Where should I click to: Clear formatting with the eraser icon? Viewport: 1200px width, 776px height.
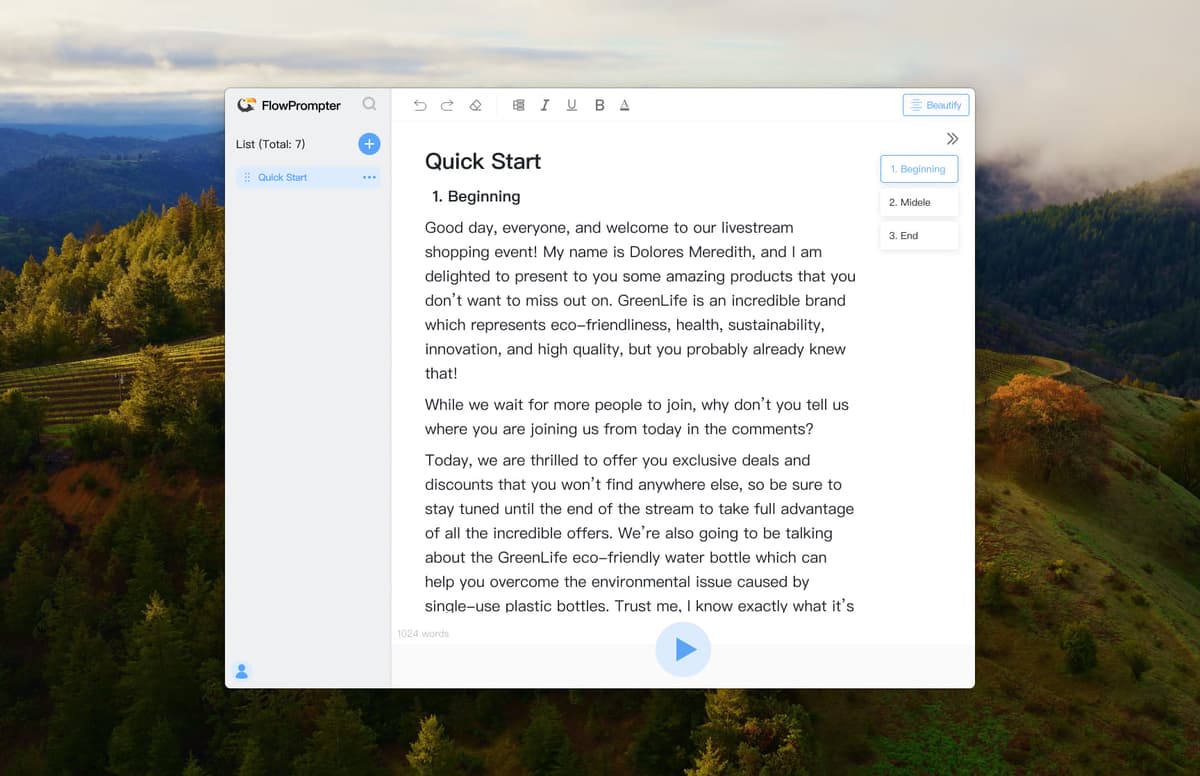coord(475,104)
